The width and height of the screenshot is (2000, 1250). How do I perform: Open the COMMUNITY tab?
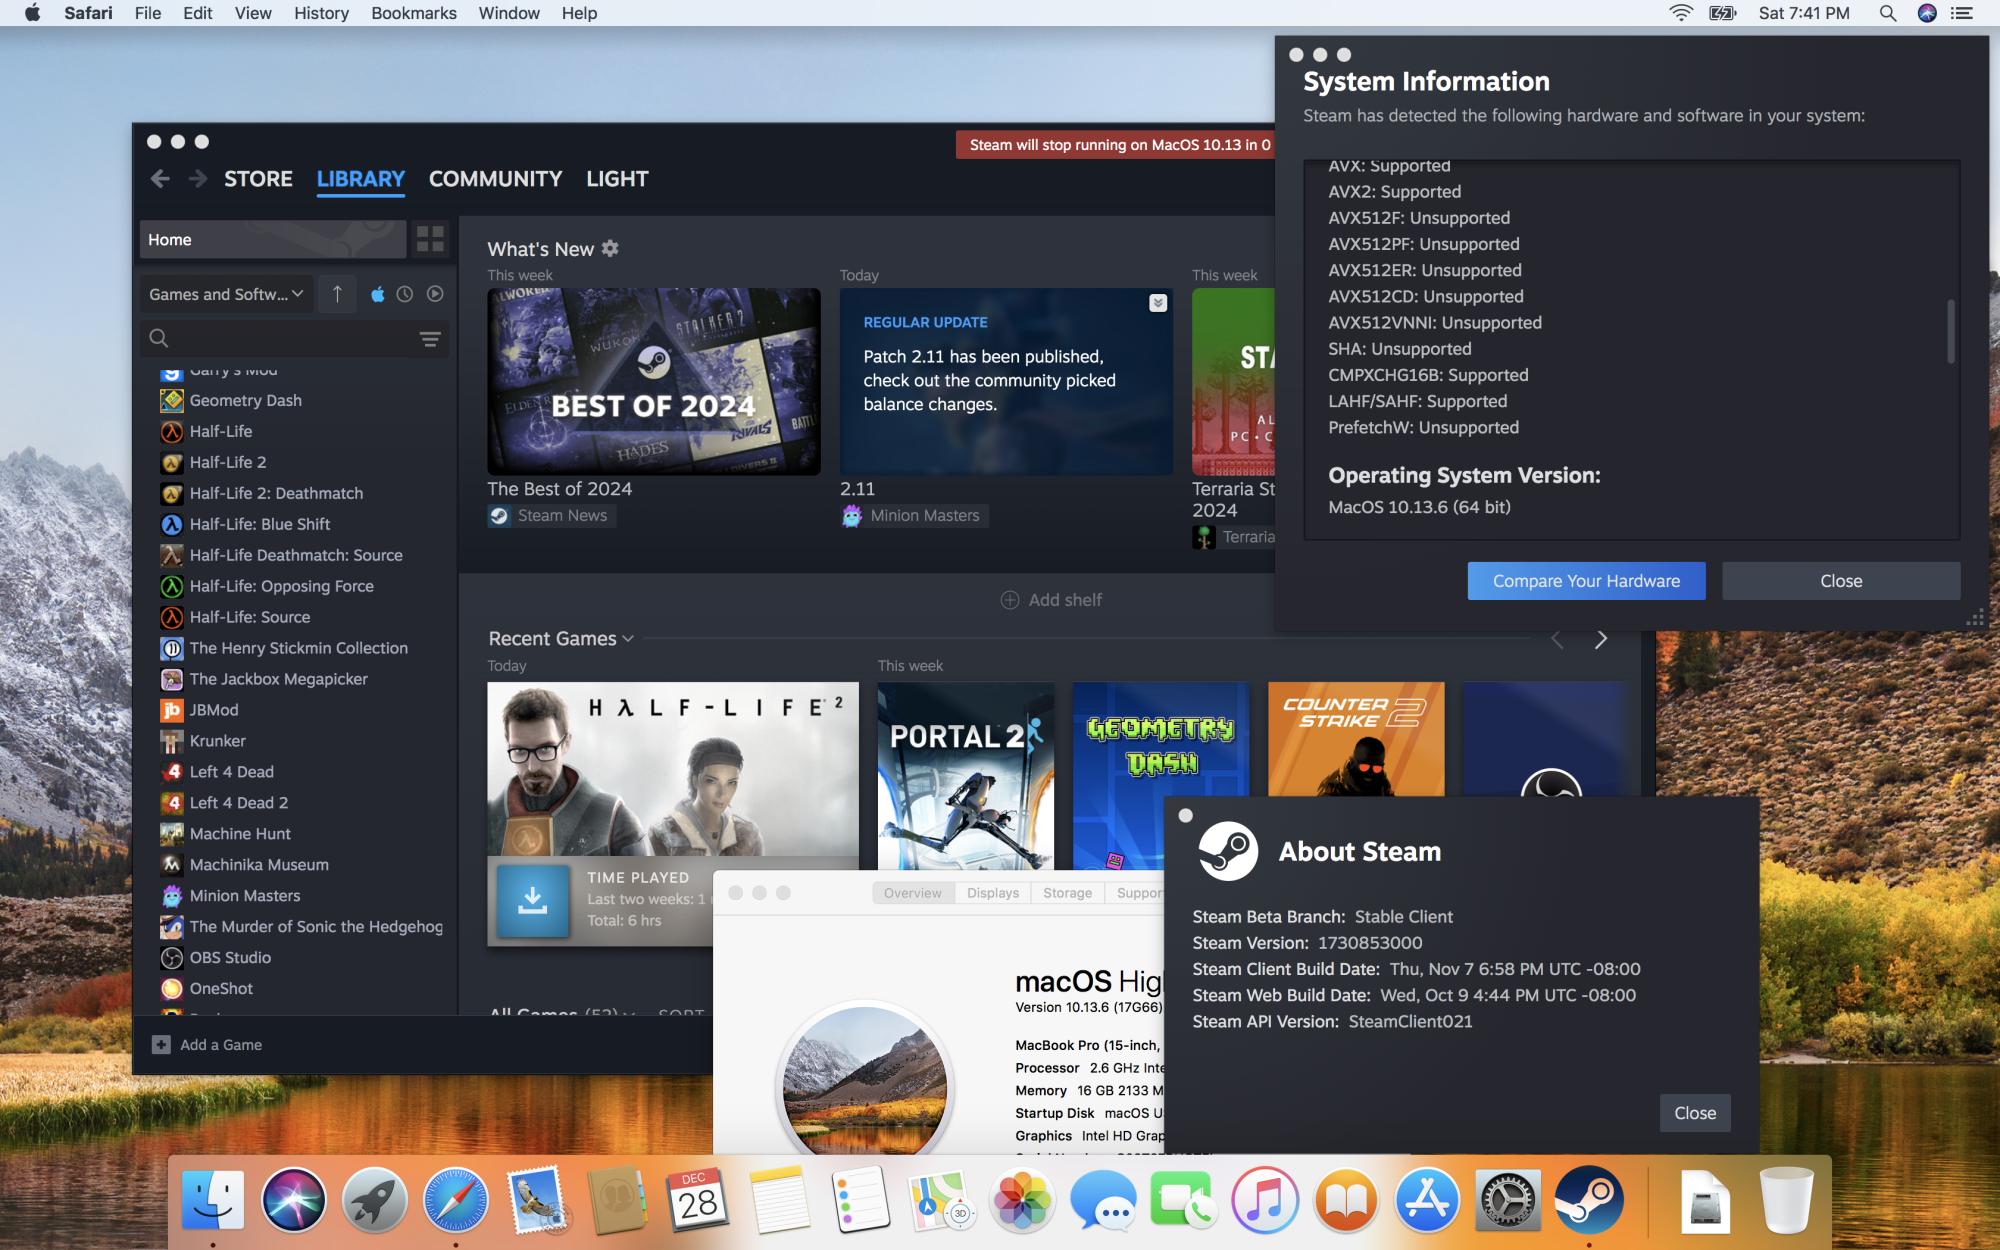[495, 179]
